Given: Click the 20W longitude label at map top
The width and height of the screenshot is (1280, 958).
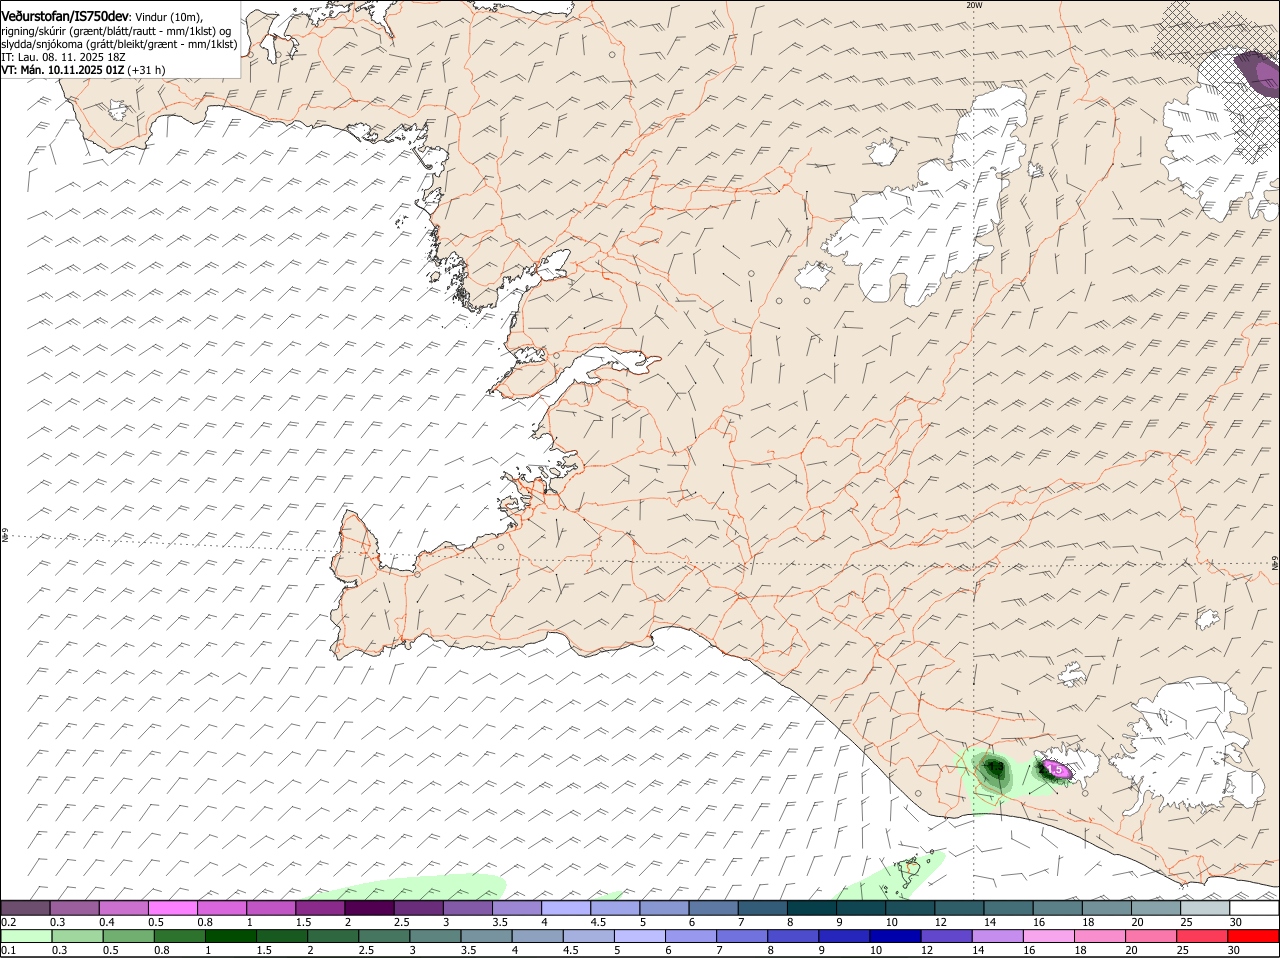Looking at the screenshot, I should point(974,5).
